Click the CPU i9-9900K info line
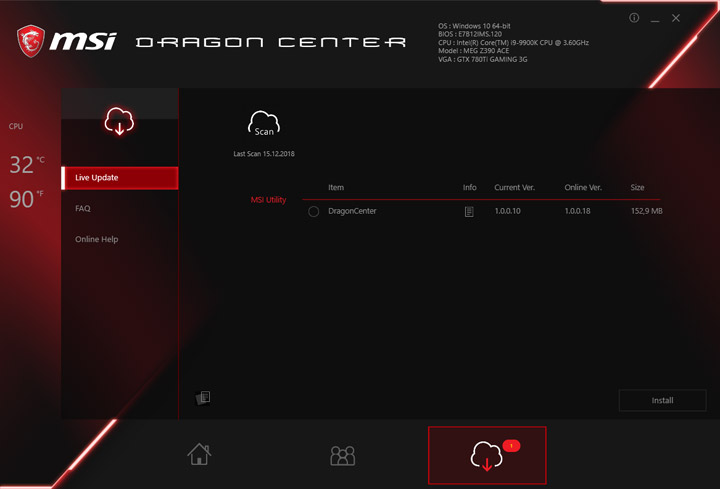The image size is (720, 489). [x=513, y=43]
